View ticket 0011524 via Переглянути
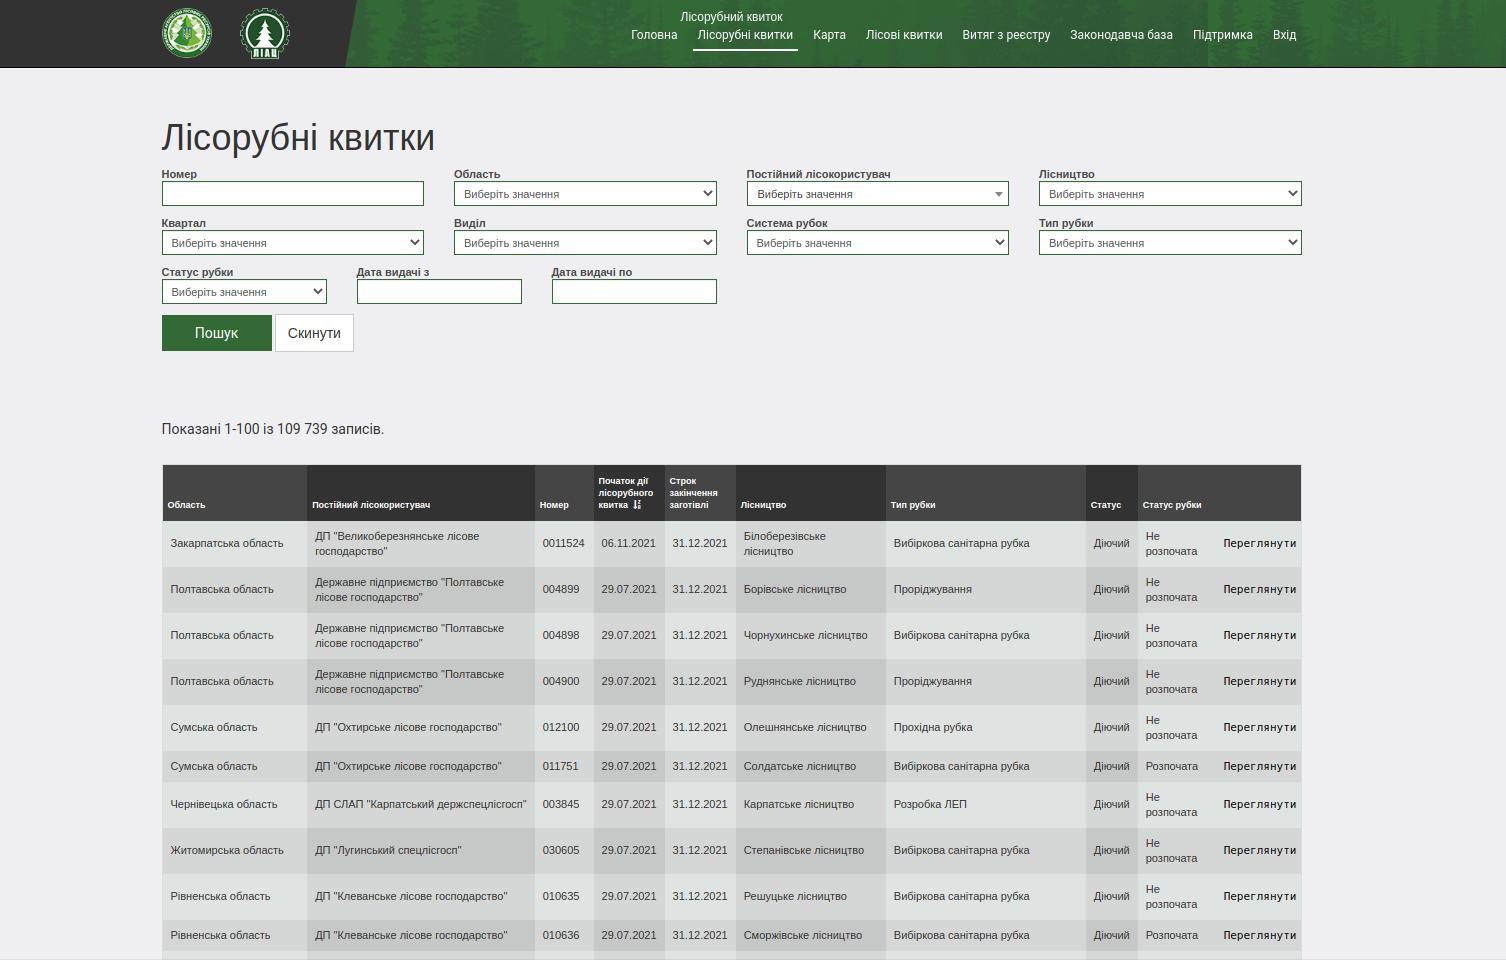 tap(1259, 543)
